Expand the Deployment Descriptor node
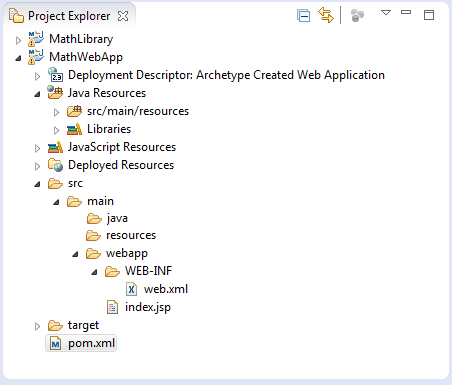Screen dimensions: 452x385 pos(37,76)
